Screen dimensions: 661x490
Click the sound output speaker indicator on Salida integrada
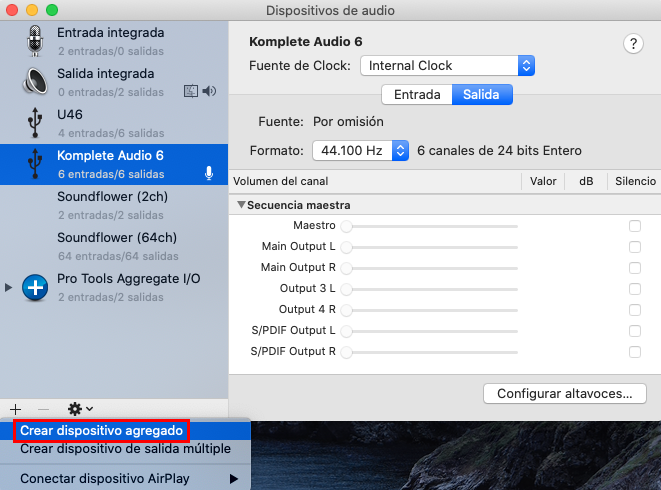(x=209, y=91)
